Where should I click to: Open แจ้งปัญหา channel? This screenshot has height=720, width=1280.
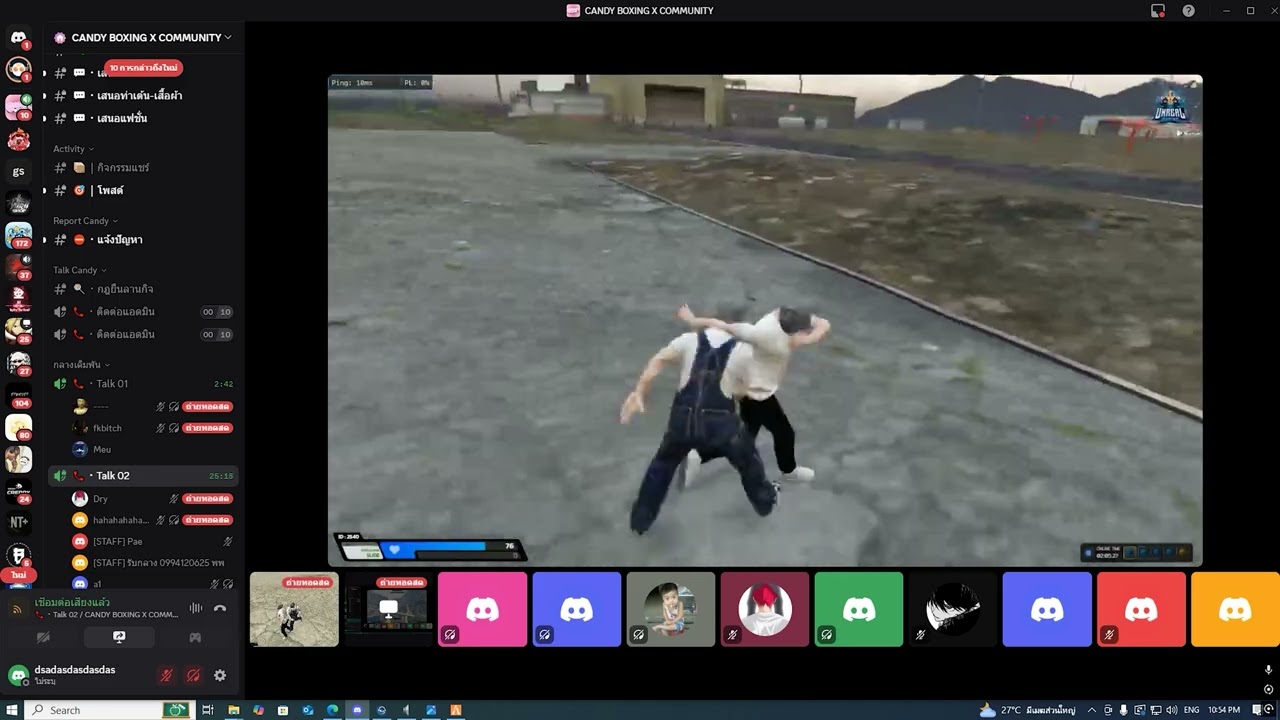point(143,240)
